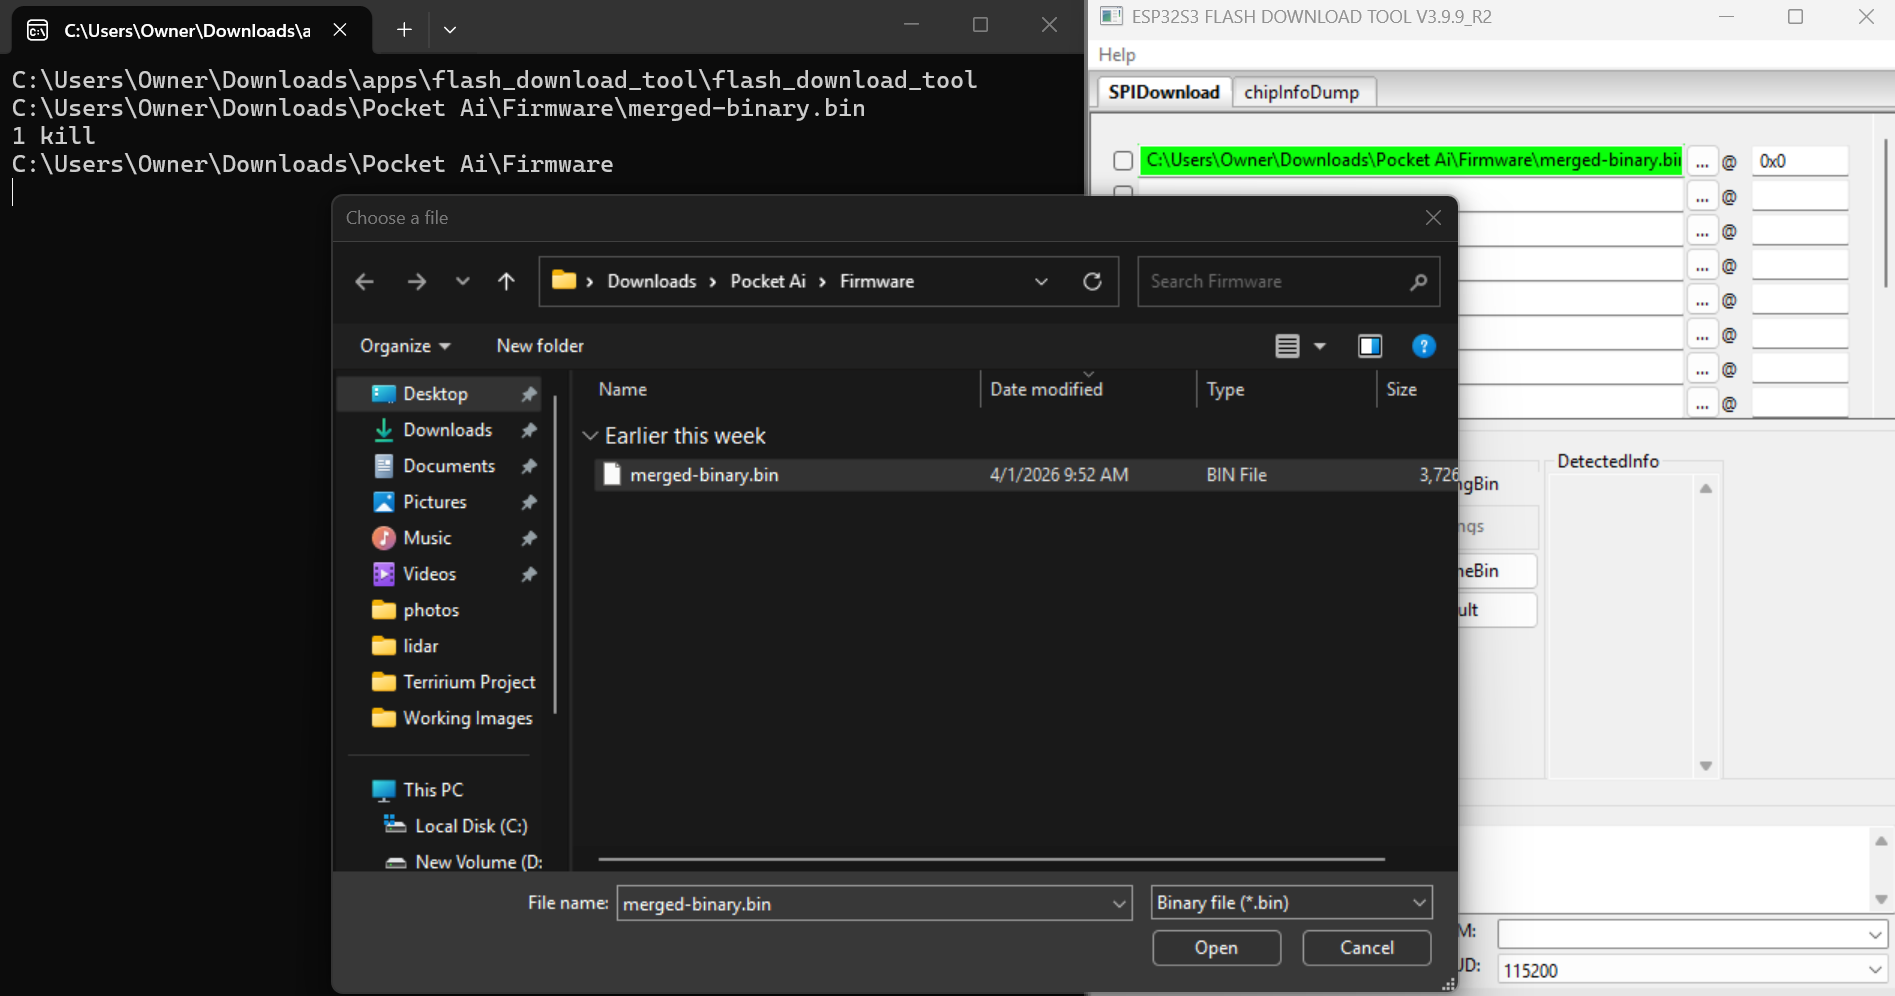Refresh the Firmware folder view
This screenshot has height=996, width=1895.
[x=1092, y=281]
